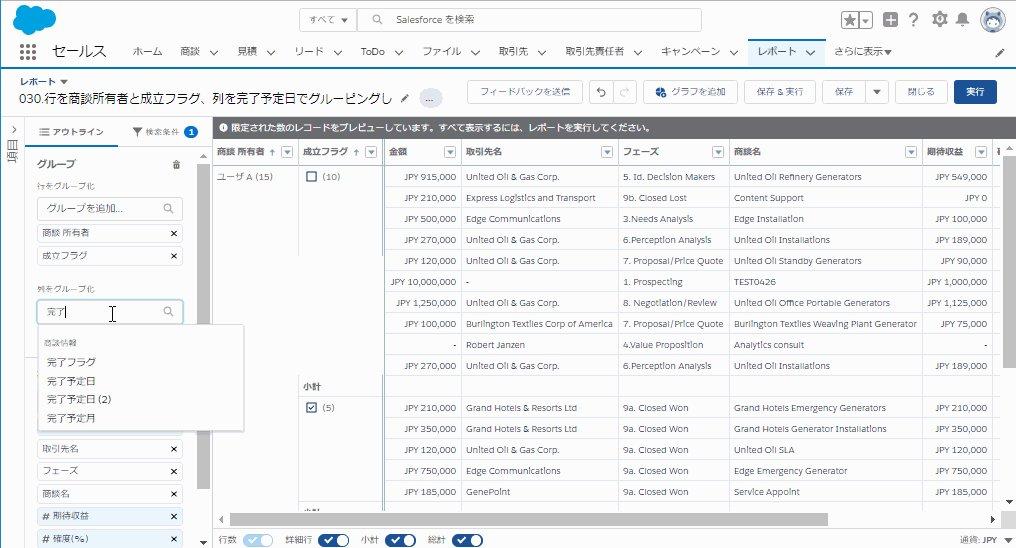Image resolution: width=1016 pixels, height=548 pixels.
Task: Click the search icon in グループを追加 field
Action: coord(168,209)
